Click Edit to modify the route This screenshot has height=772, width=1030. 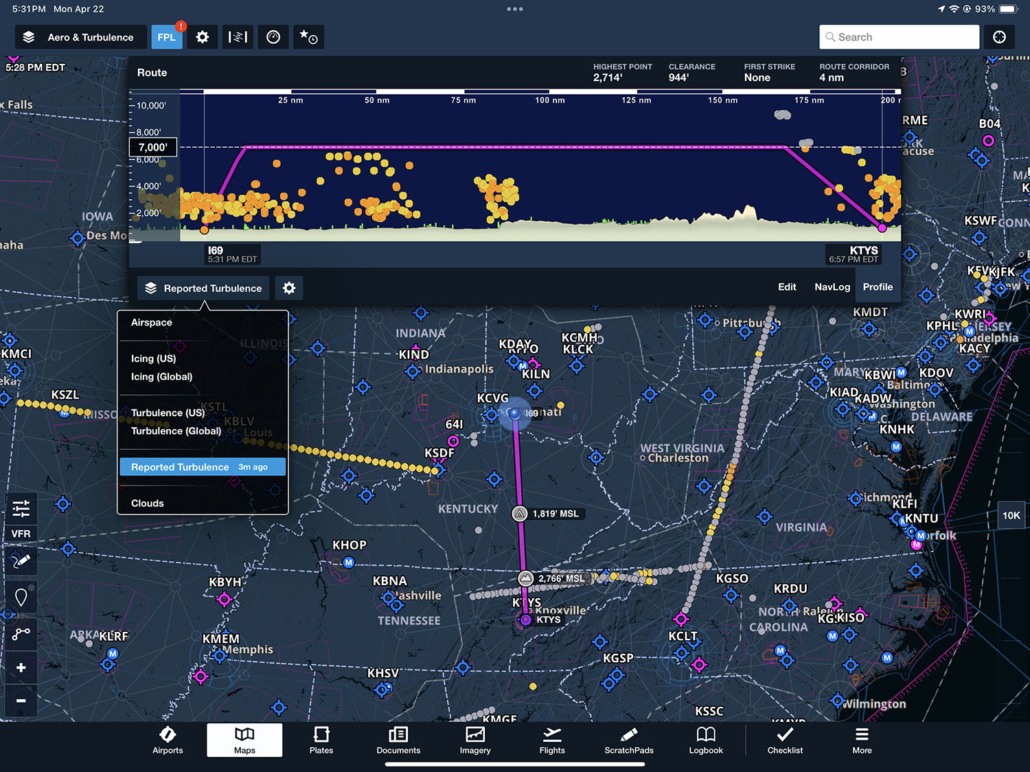787,287
